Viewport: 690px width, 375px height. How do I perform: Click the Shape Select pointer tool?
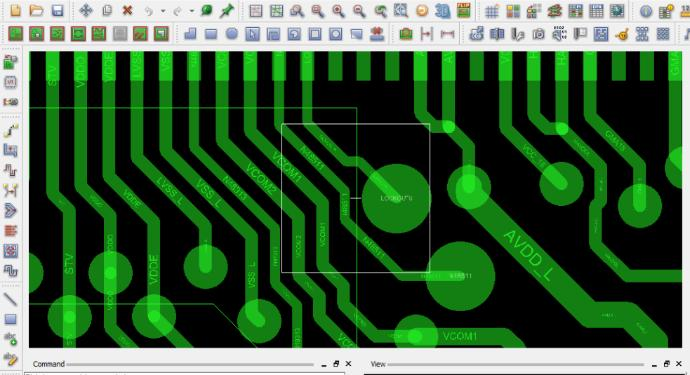pos(252,33)
